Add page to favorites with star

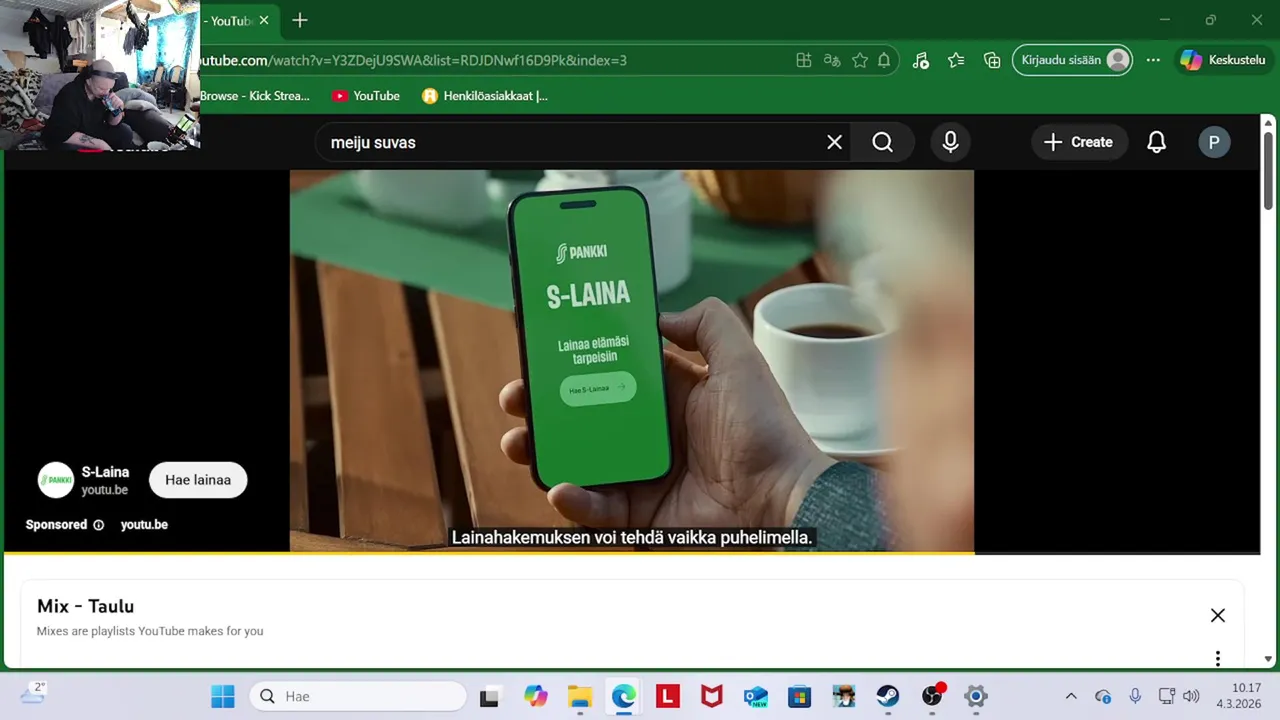coord(859,60)
